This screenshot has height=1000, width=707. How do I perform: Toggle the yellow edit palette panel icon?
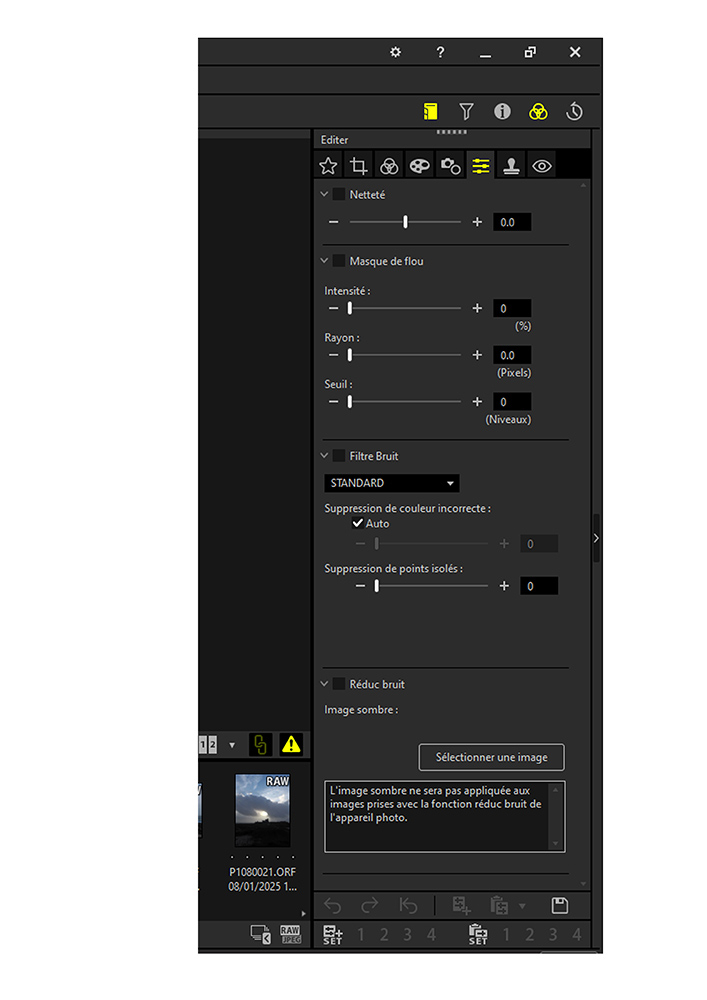pos(431,112)
